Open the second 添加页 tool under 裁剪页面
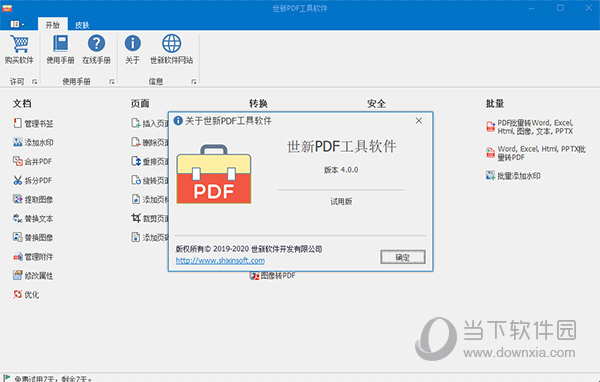Image resolution: width=600 pixels, height=382 pixels. (x=149, y=237)
